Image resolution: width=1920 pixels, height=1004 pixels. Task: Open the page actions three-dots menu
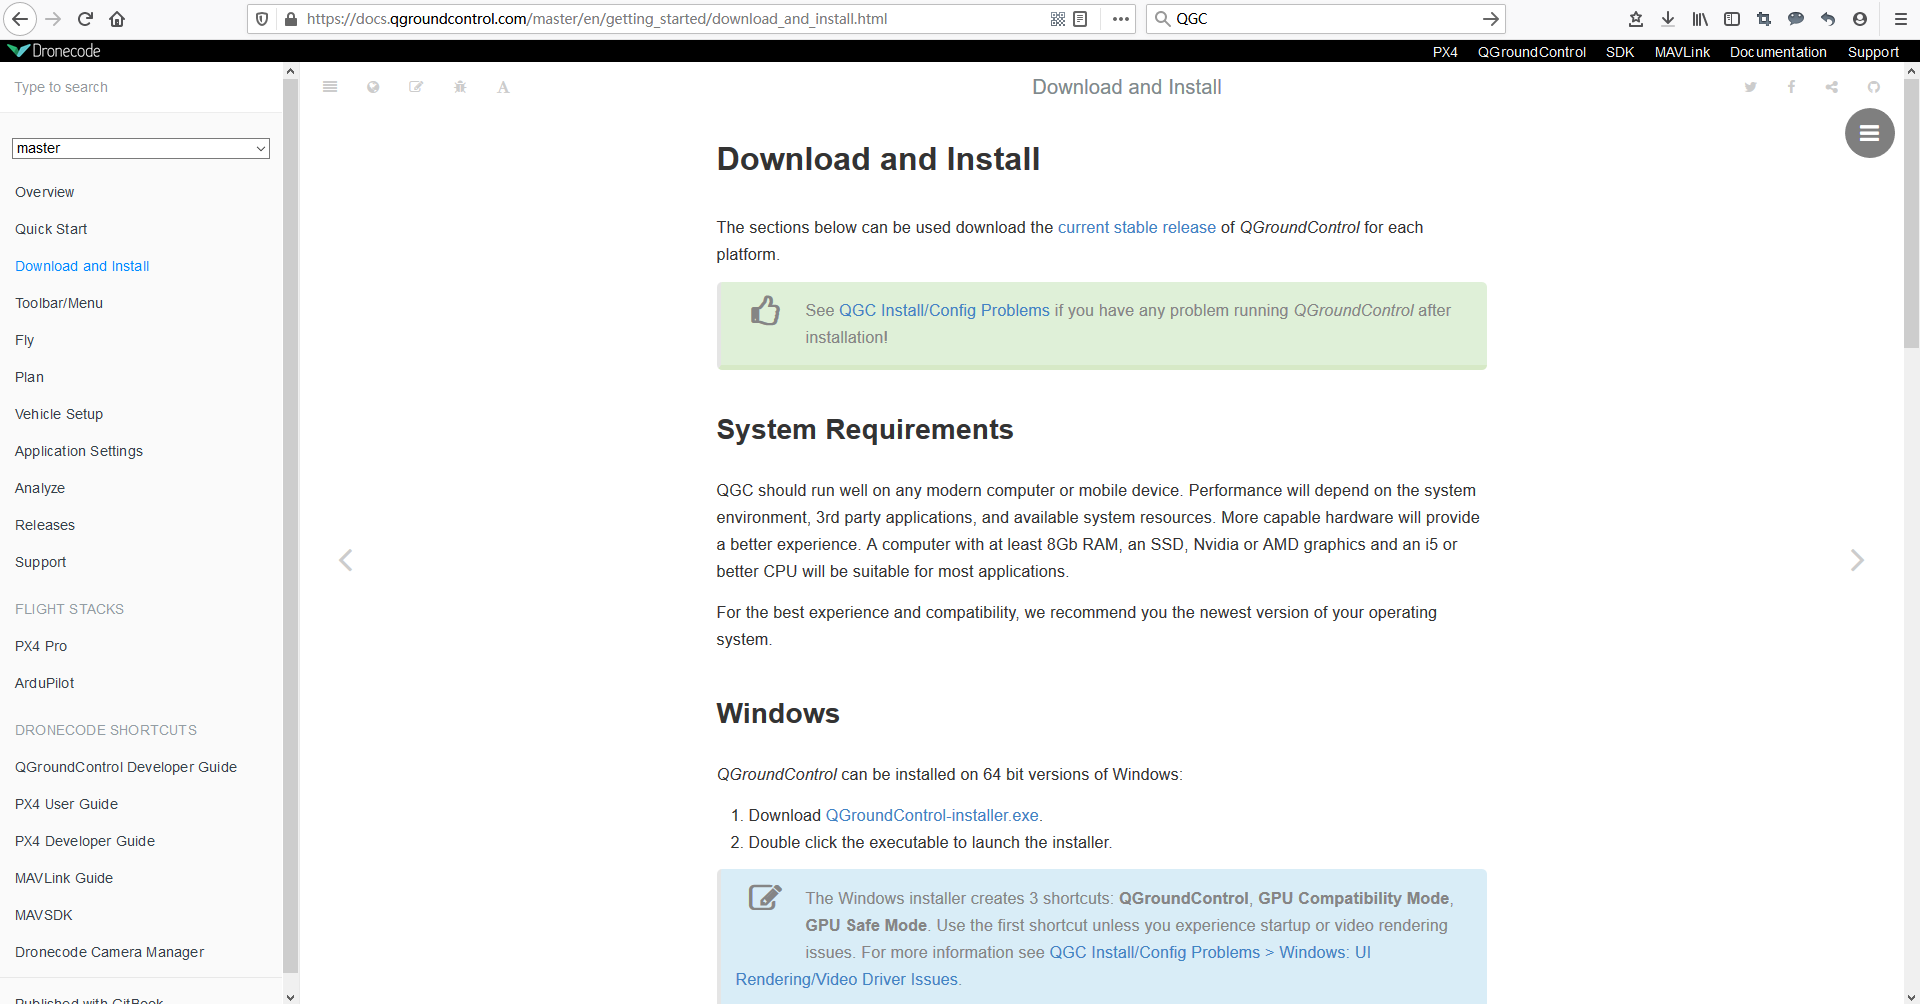click(1121, 19)
